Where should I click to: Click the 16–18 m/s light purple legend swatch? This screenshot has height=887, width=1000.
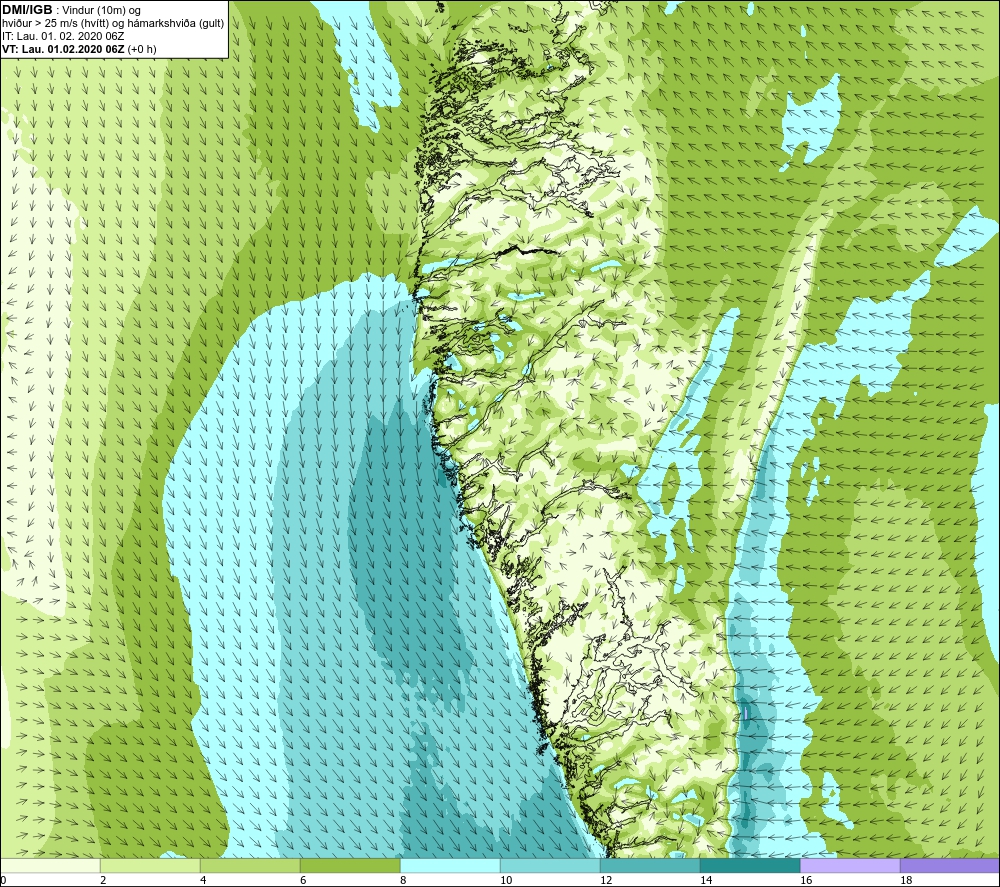[x=850, y=865]
